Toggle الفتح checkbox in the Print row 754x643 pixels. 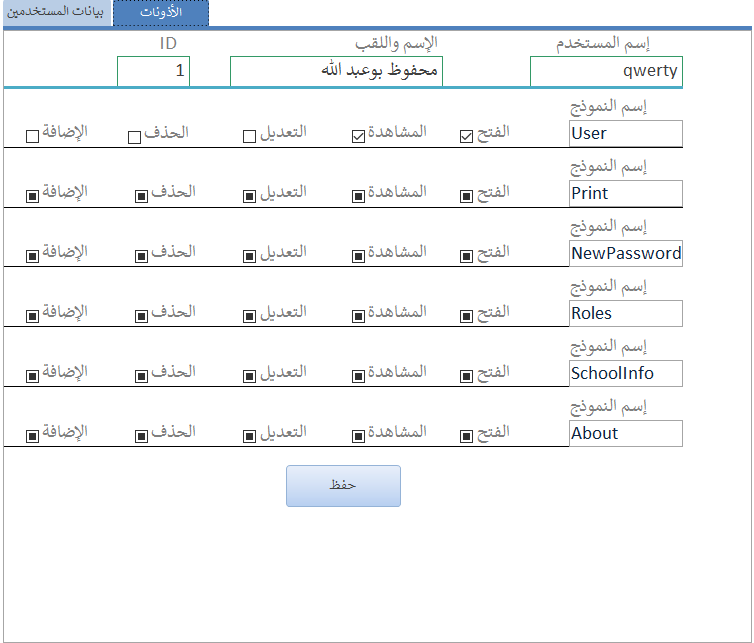(466, 196)
